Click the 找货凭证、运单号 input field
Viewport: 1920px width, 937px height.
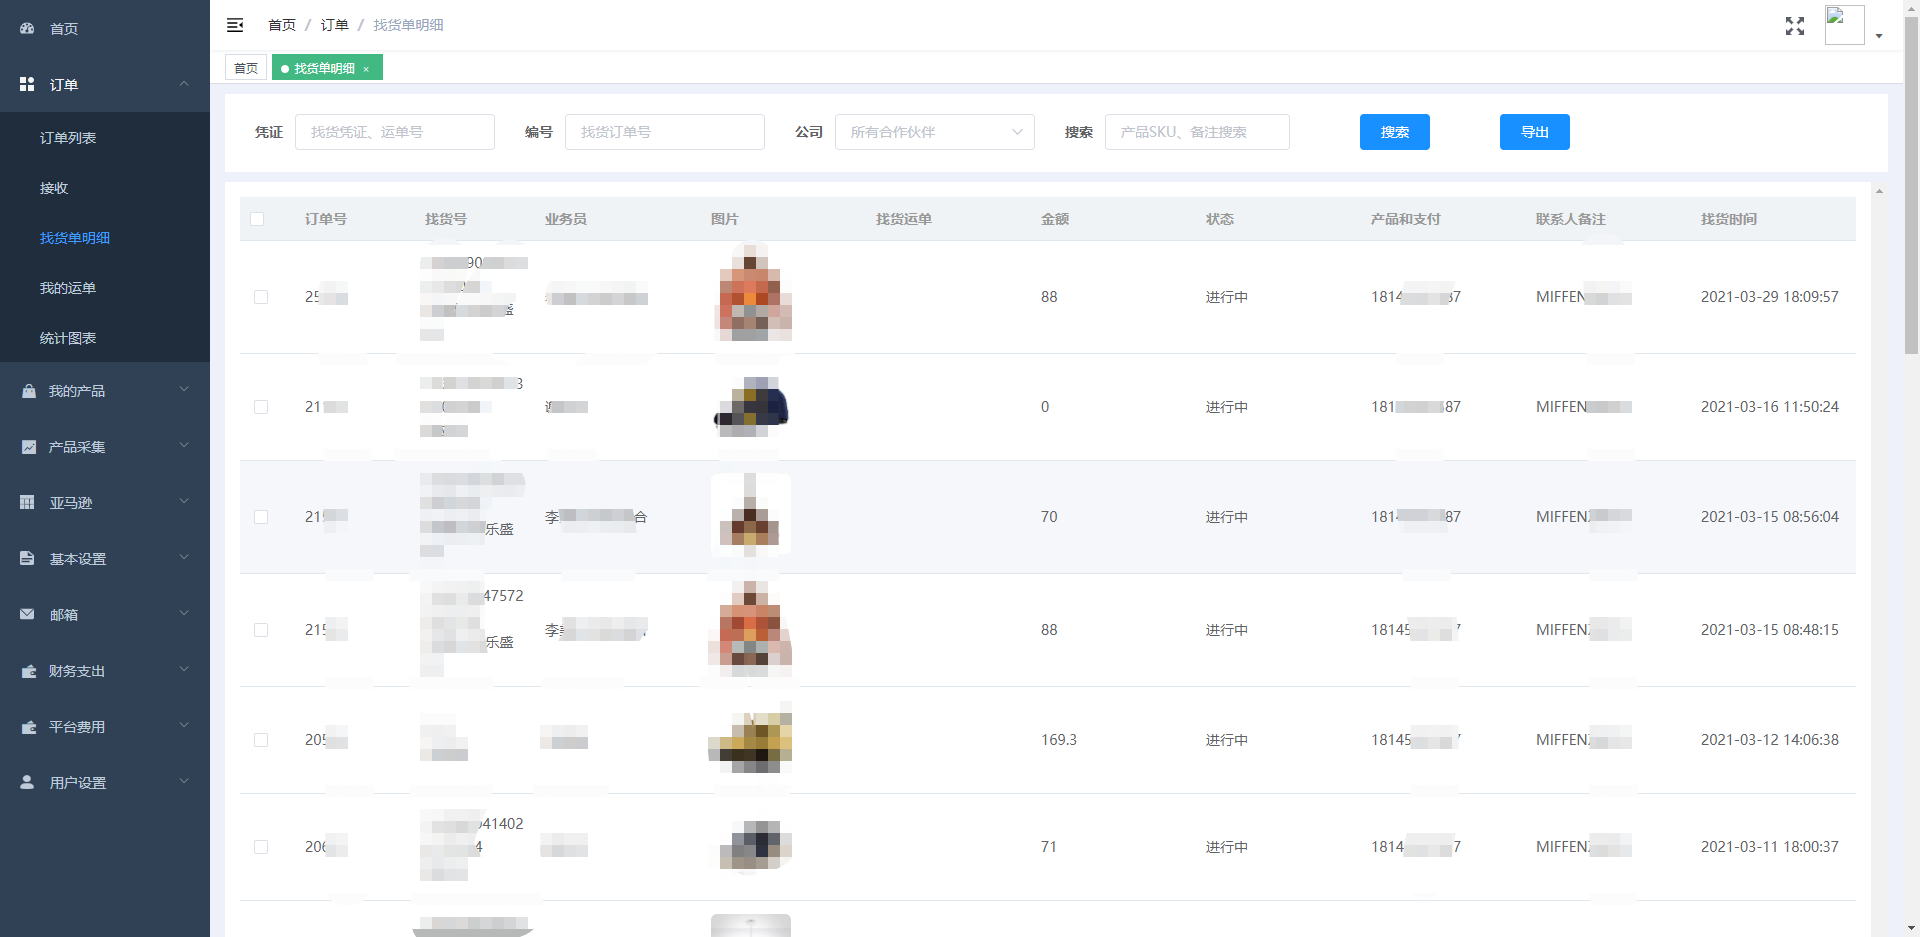tap(394, 132)
